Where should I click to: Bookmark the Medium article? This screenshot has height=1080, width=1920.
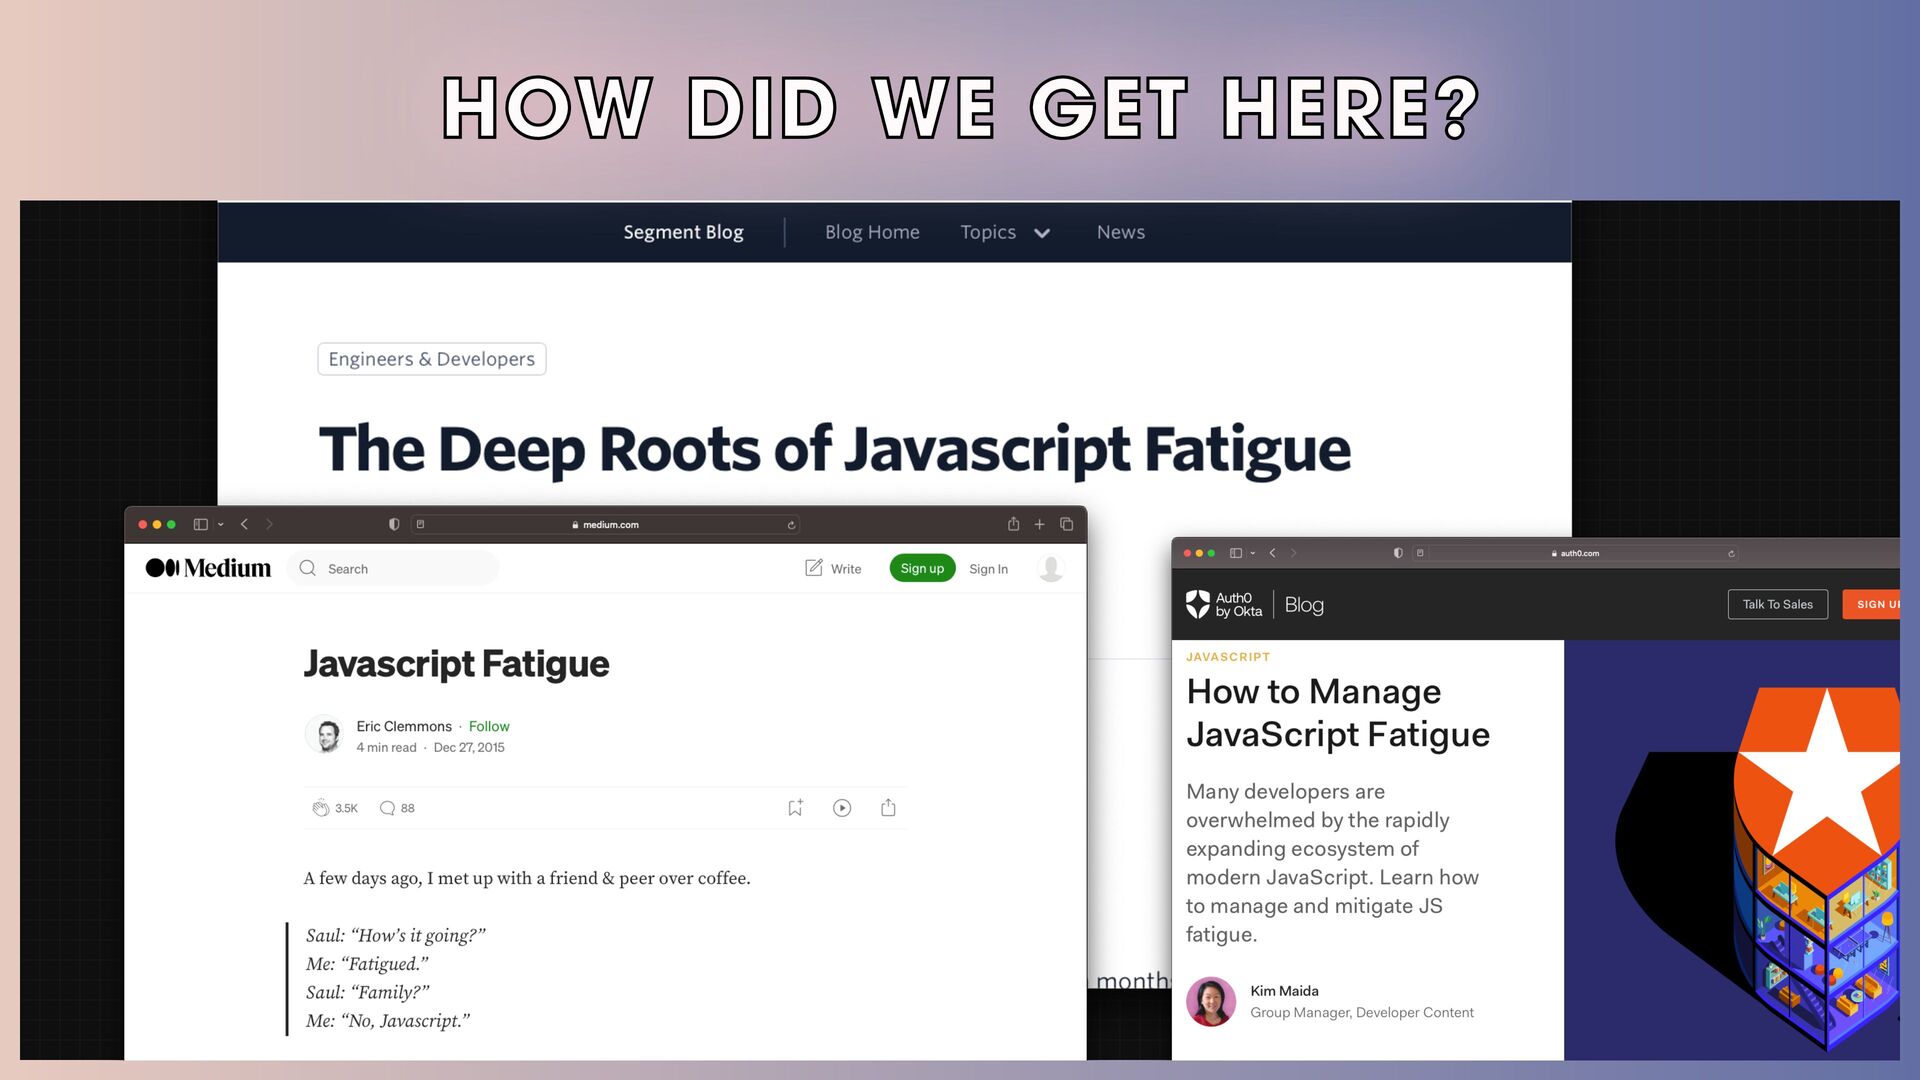point(795,808)
